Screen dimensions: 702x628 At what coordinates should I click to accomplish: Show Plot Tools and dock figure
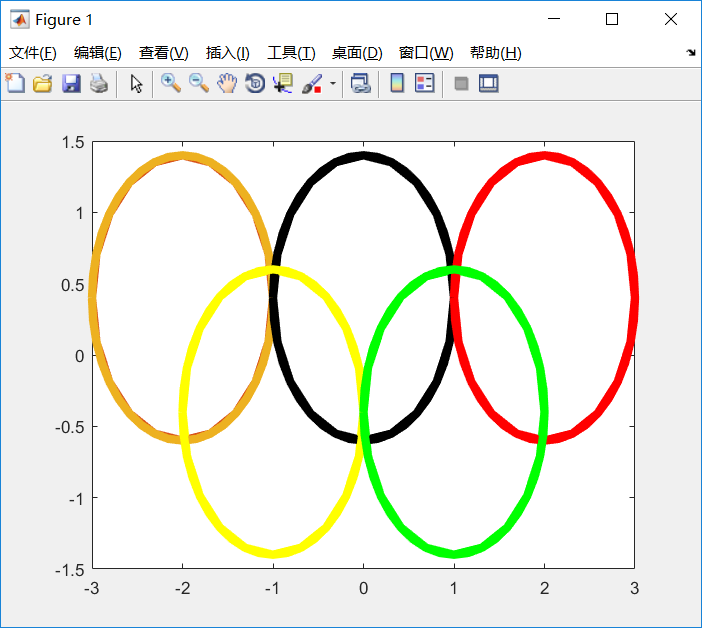tap(488, 84)
